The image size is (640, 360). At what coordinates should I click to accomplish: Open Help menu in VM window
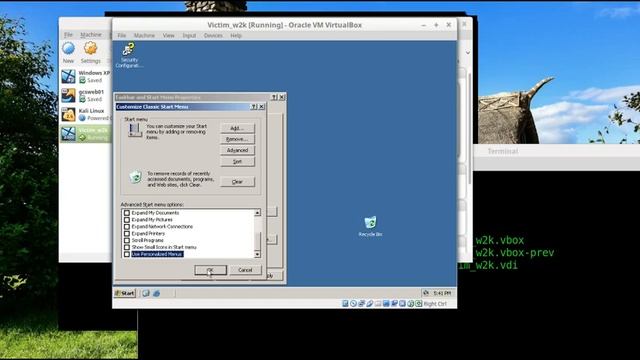click(236, 36)
